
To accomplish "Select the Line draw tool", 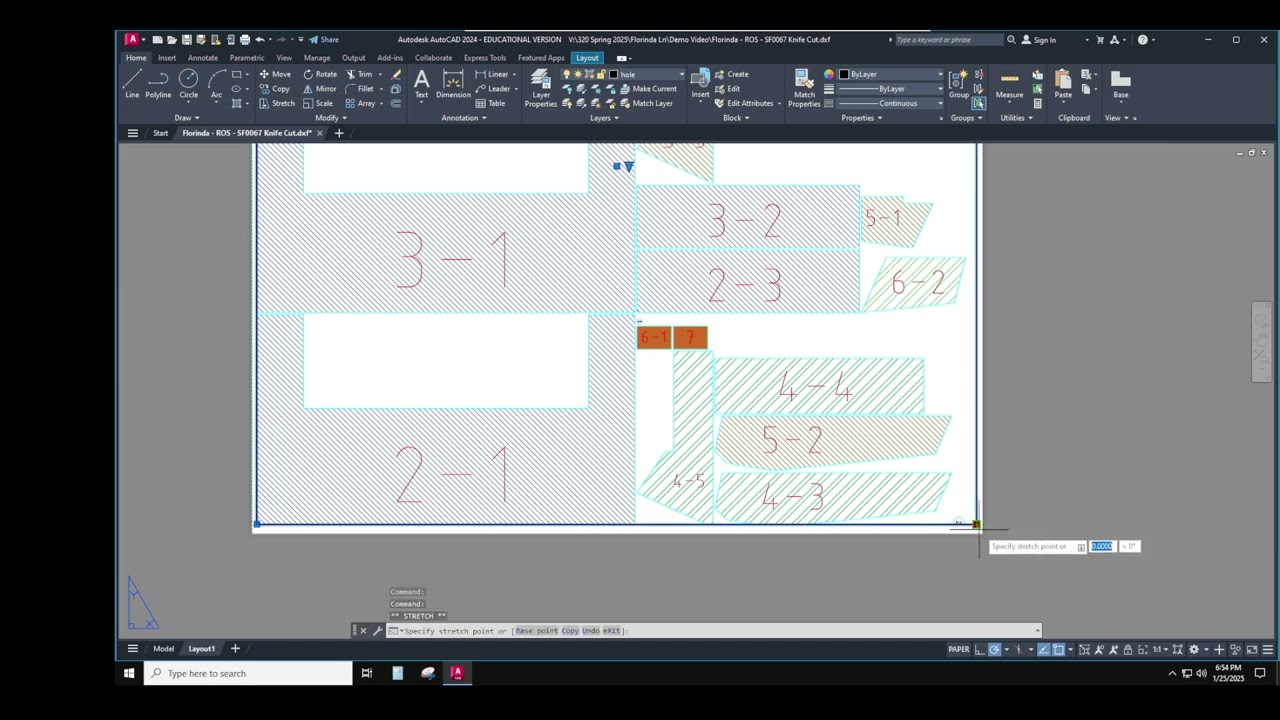I will coord(132,83).
